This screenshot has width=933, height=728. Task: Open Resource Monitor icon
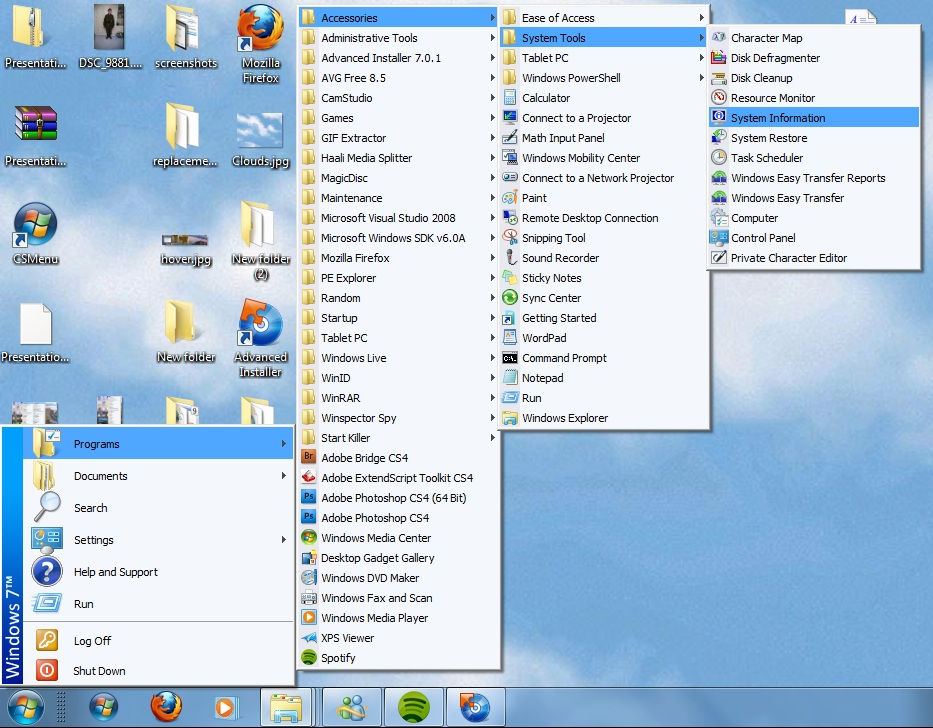pyautogui.click(x=719, y=98)
